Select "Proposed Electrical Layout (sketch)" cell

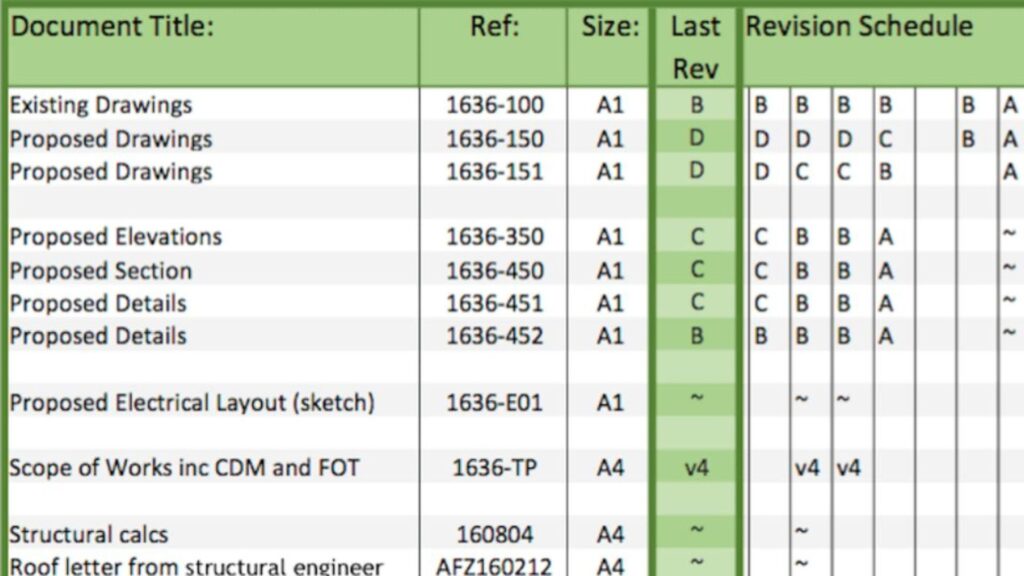(x=192, y=403)
